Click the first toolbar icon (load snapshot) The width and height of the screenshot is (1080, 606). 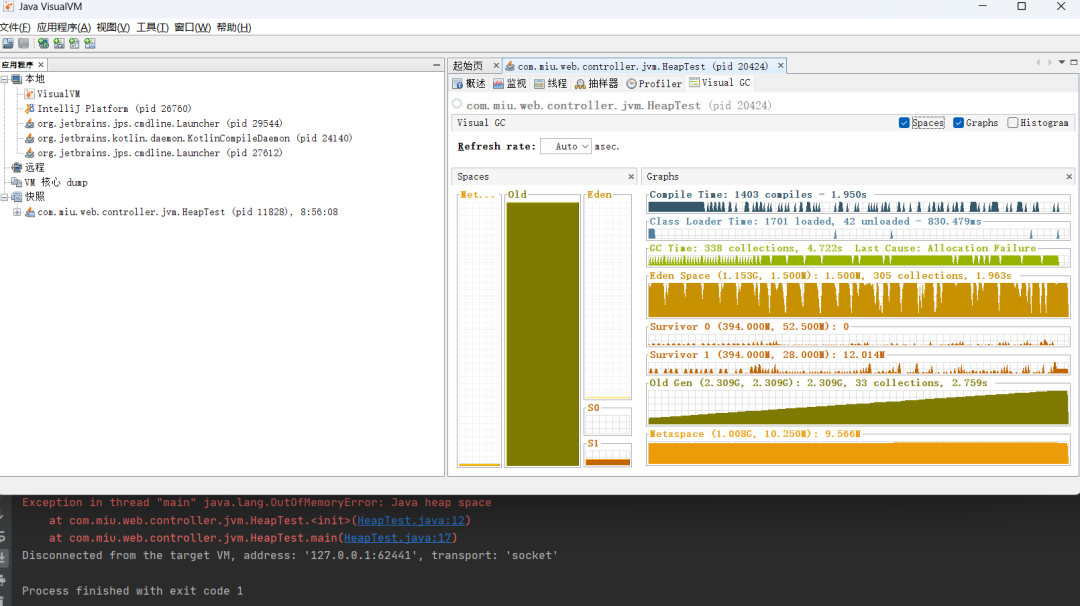(x=8, y=43)
